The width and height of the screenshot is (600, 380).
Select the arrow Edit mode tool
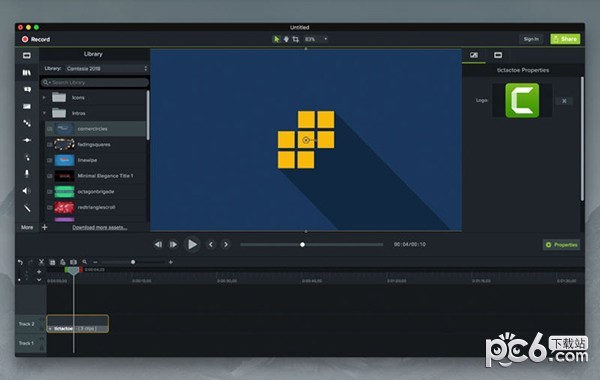pyautogui.click(x=276, y=39)
